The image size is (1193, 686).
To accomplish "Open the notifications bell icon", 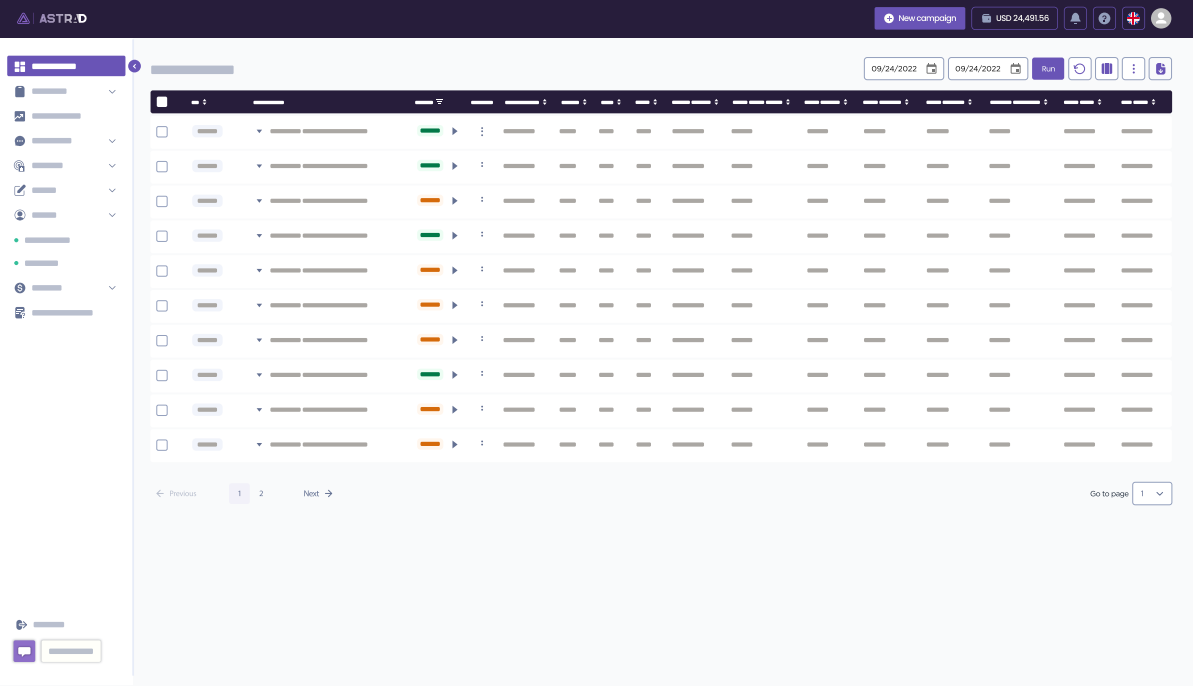I will pyautogui.click(x=1075, y=18).
